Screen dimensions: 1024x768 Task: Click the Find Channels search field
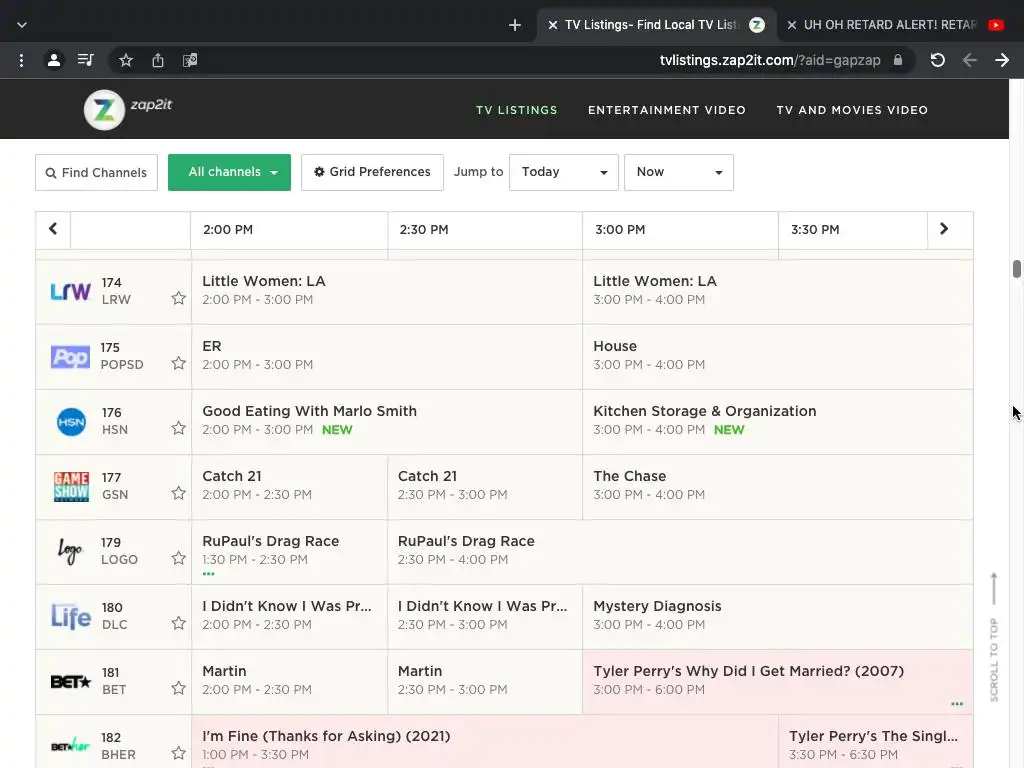[97, 172]
